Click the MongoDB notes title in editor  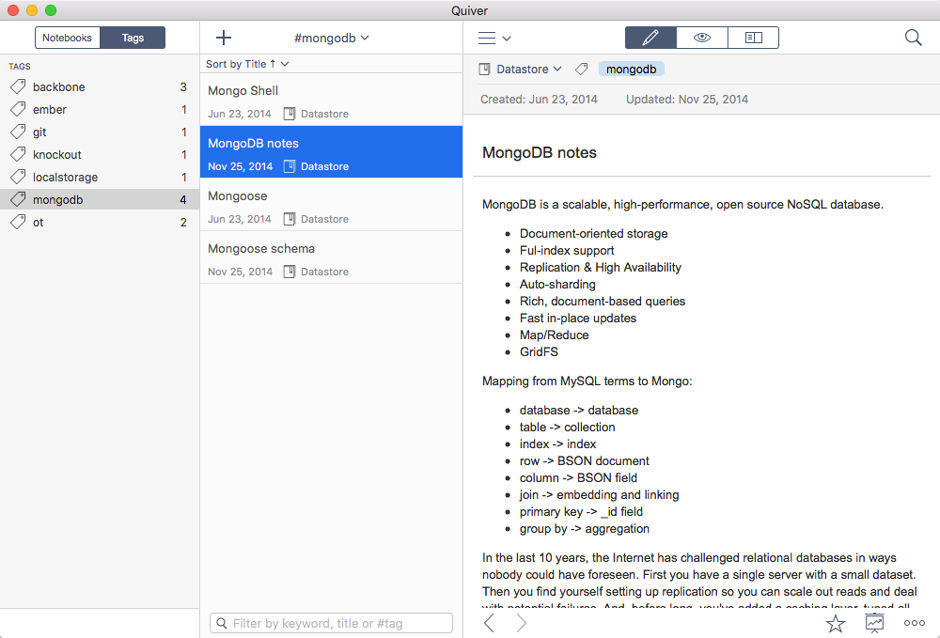tap(539, 152)
